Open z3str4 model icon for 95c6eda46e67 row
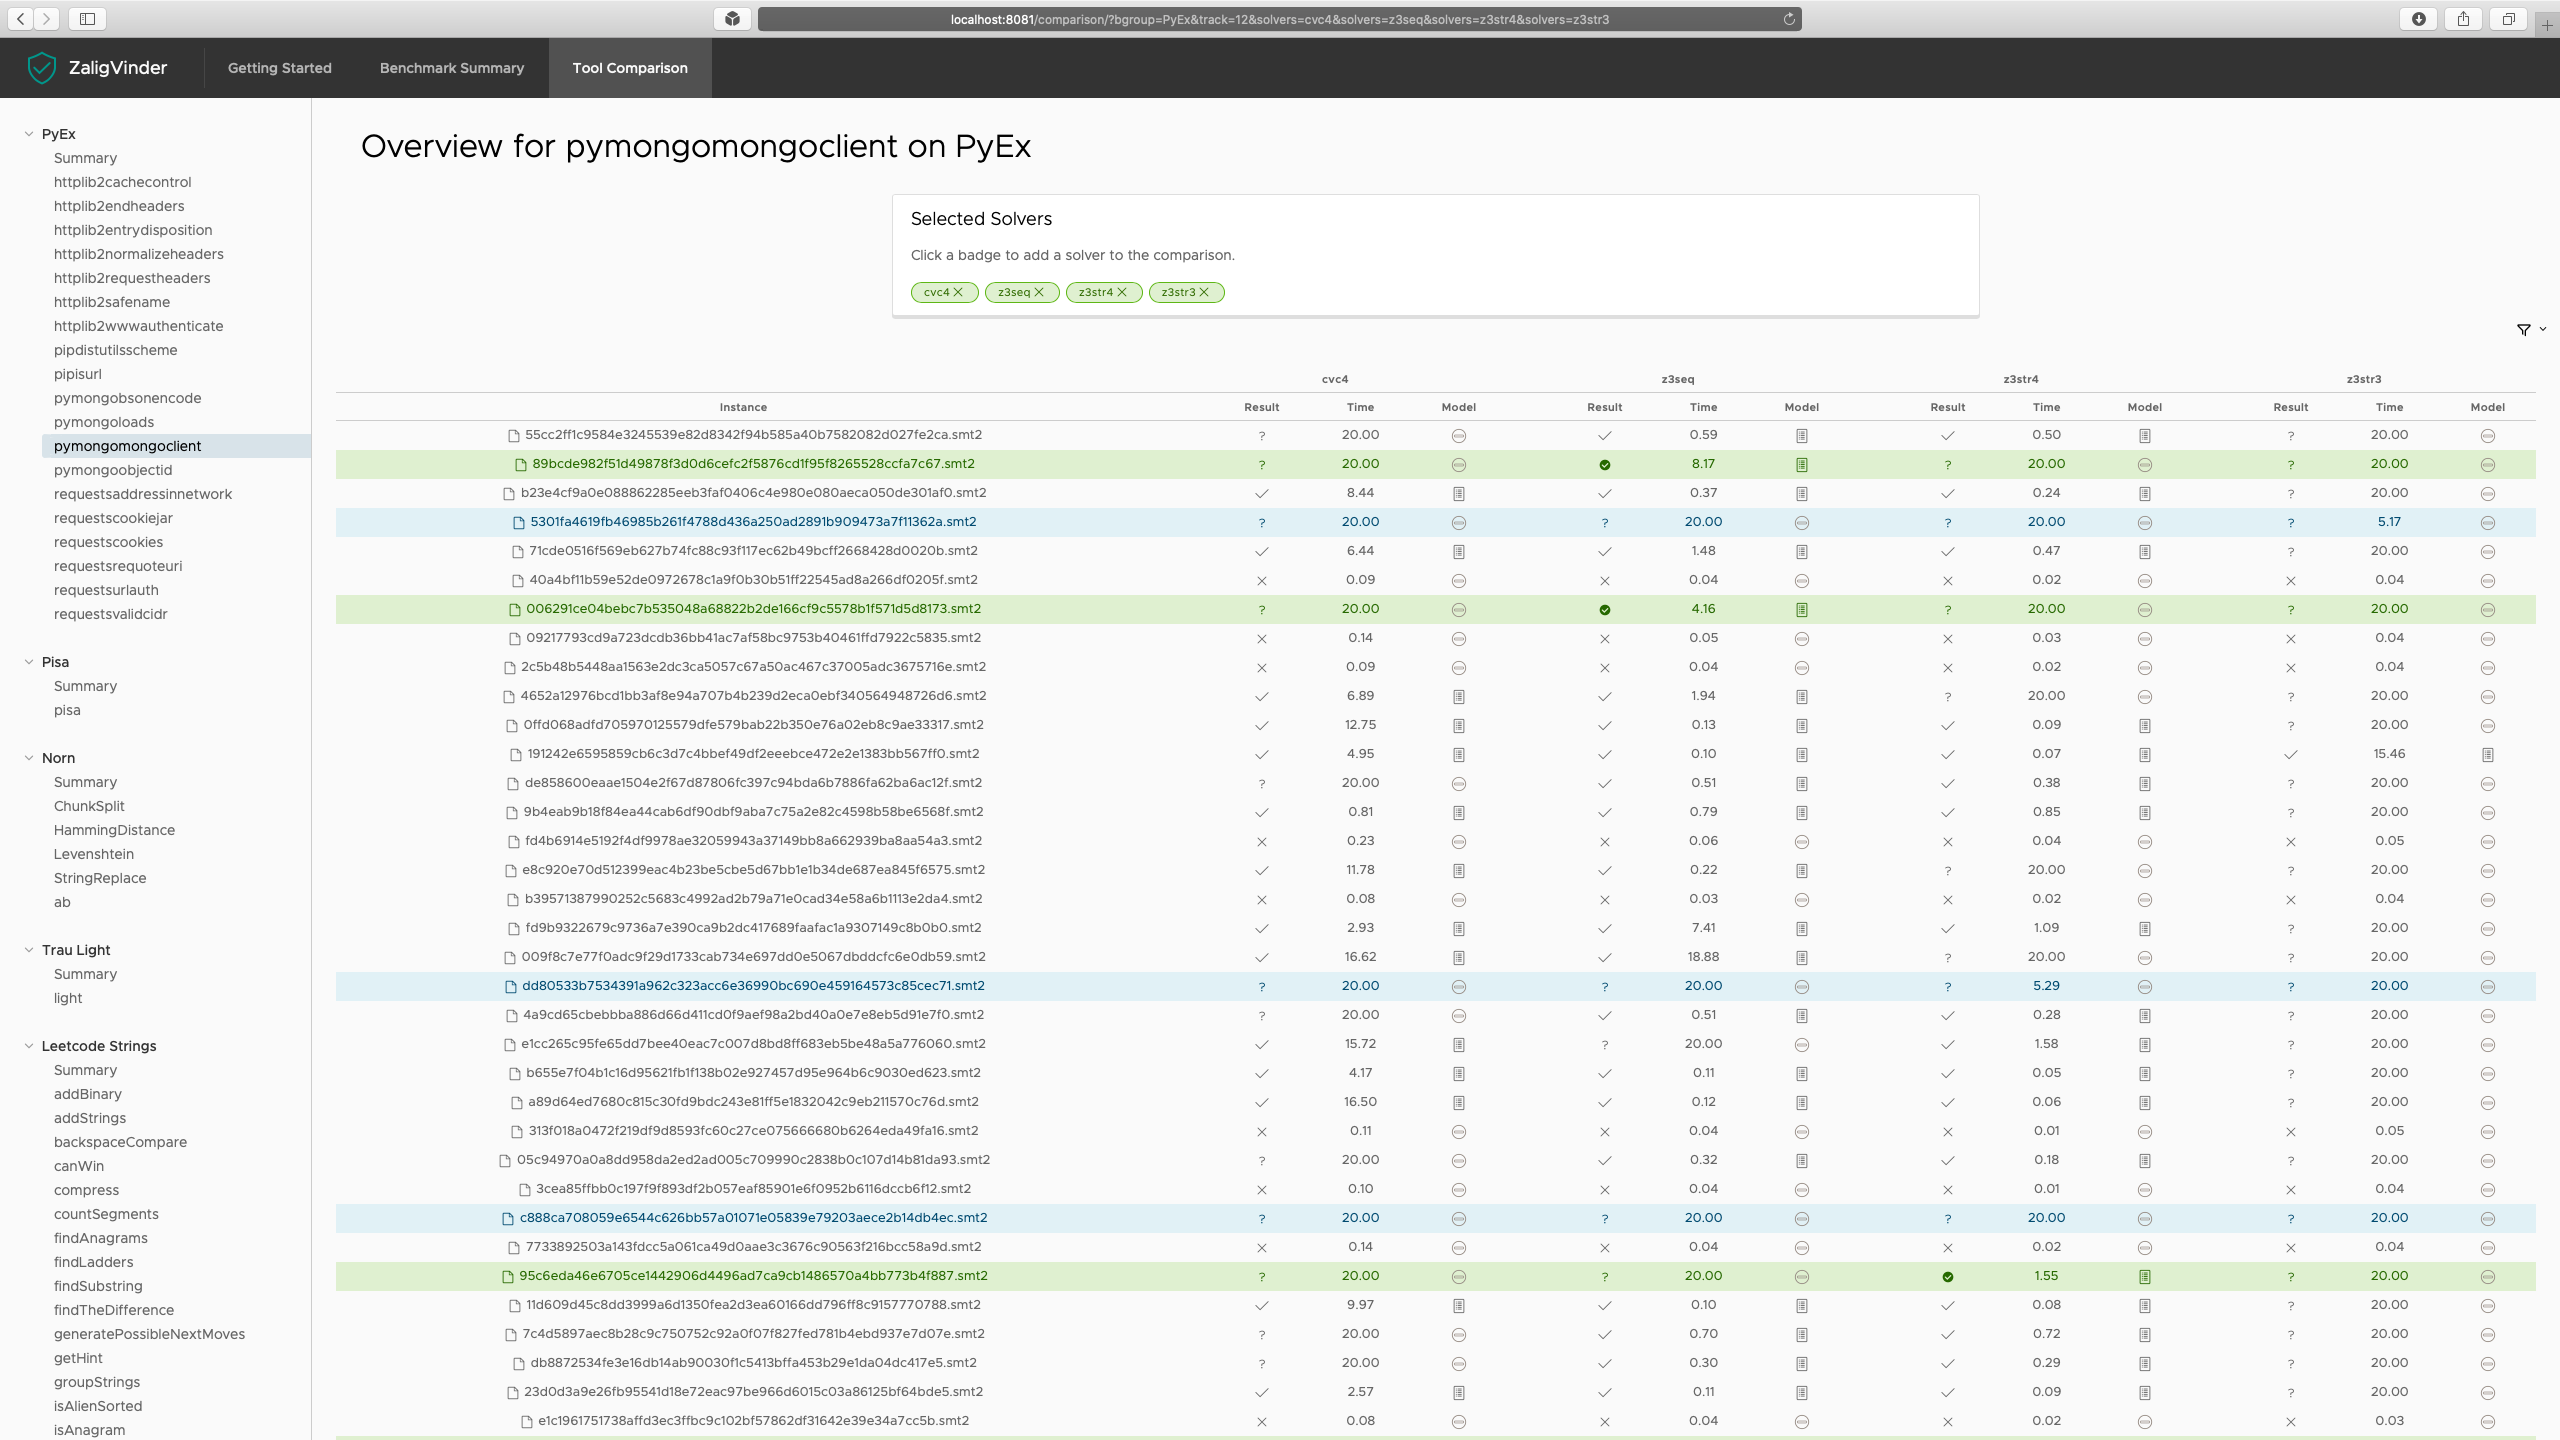The image size is (2560, 1440). [2145, 1277]
